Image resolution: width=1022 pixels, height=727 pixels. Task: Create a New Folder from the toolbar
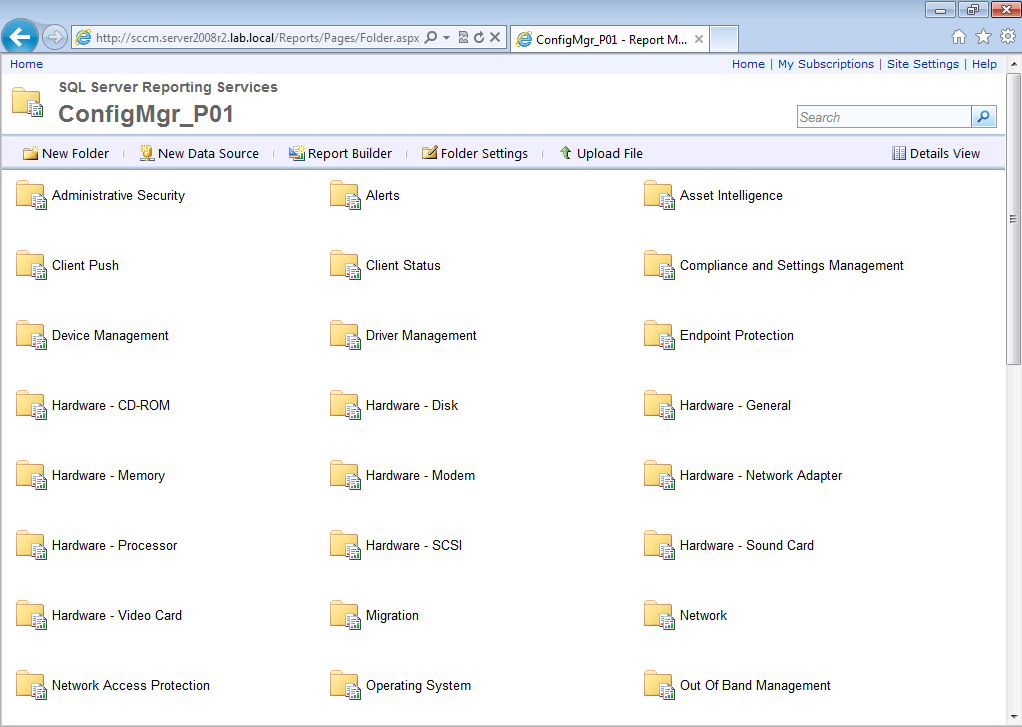(66, 153)
